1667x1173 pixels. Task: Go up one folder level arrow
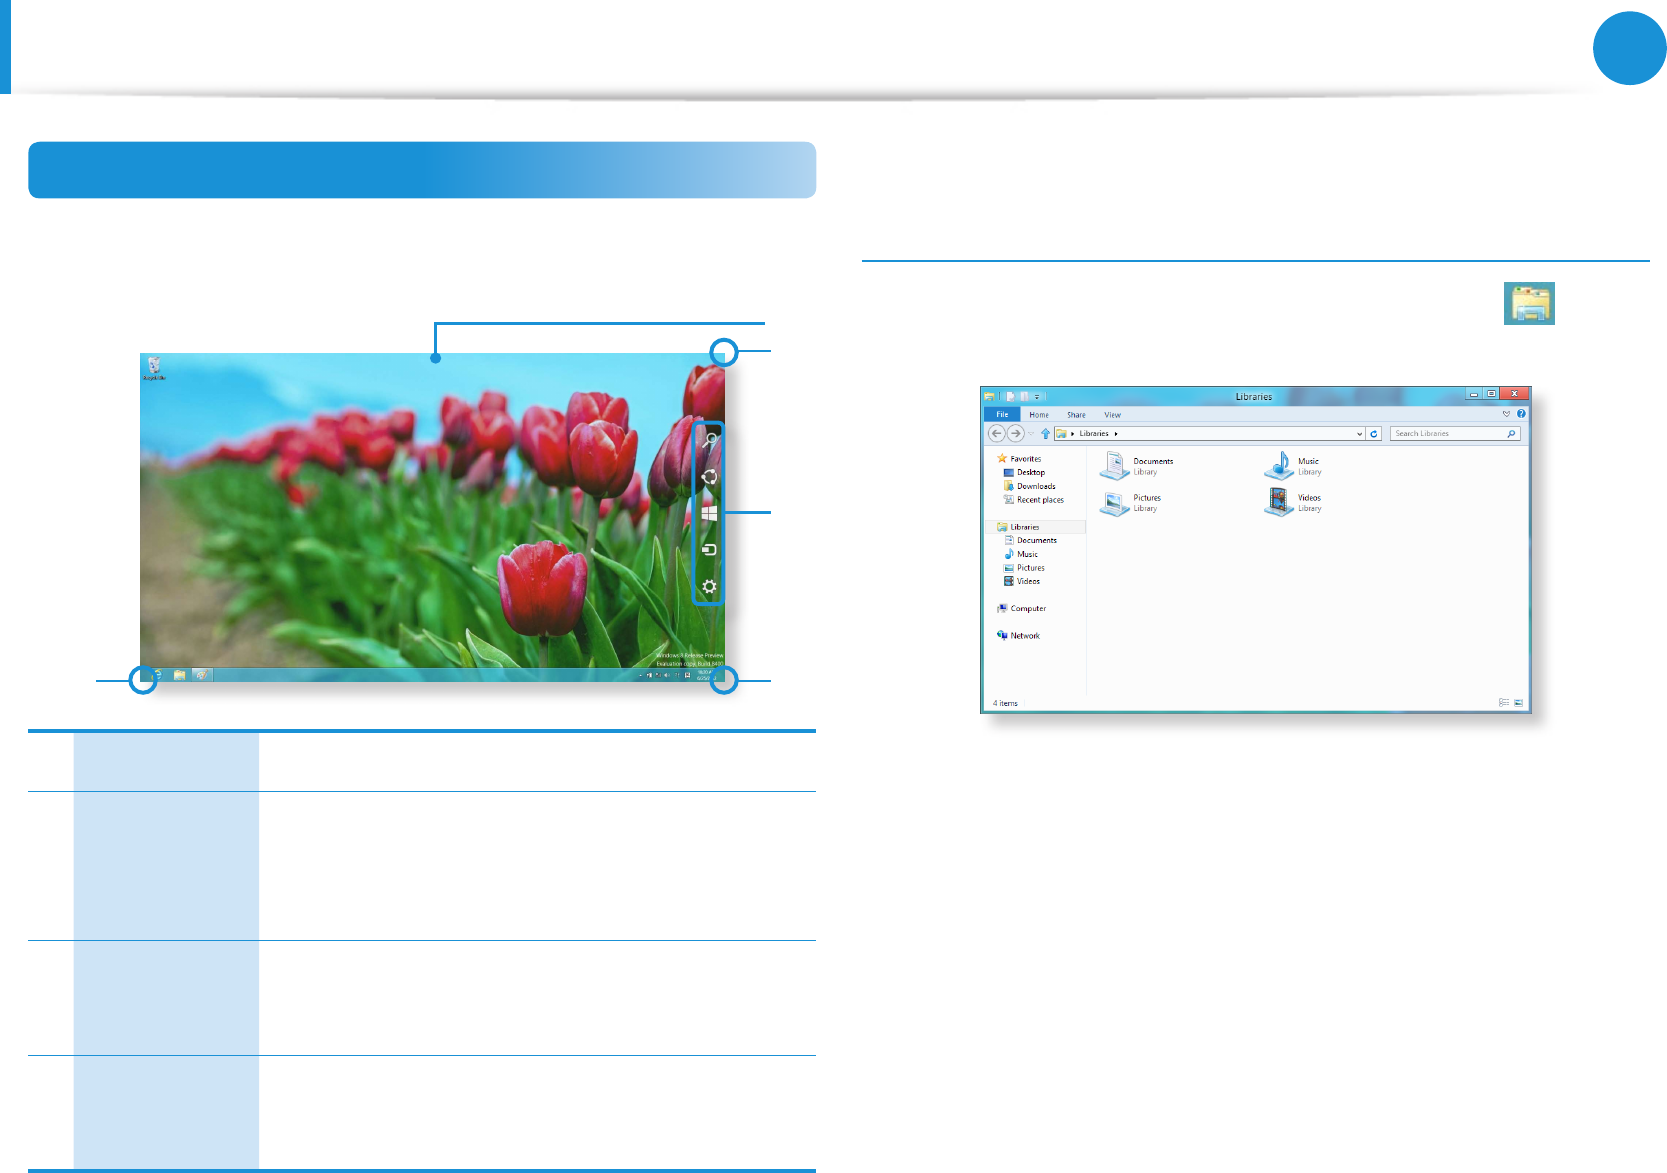[1046, 434]
